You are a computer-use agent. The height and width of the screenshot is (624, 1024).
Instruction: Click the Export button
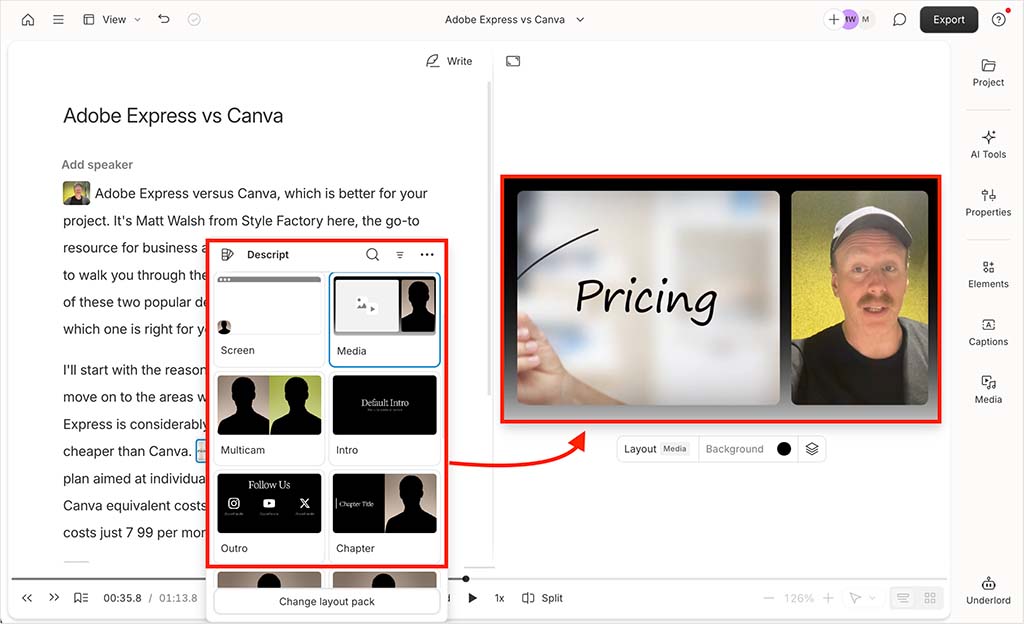click(948, 19)
